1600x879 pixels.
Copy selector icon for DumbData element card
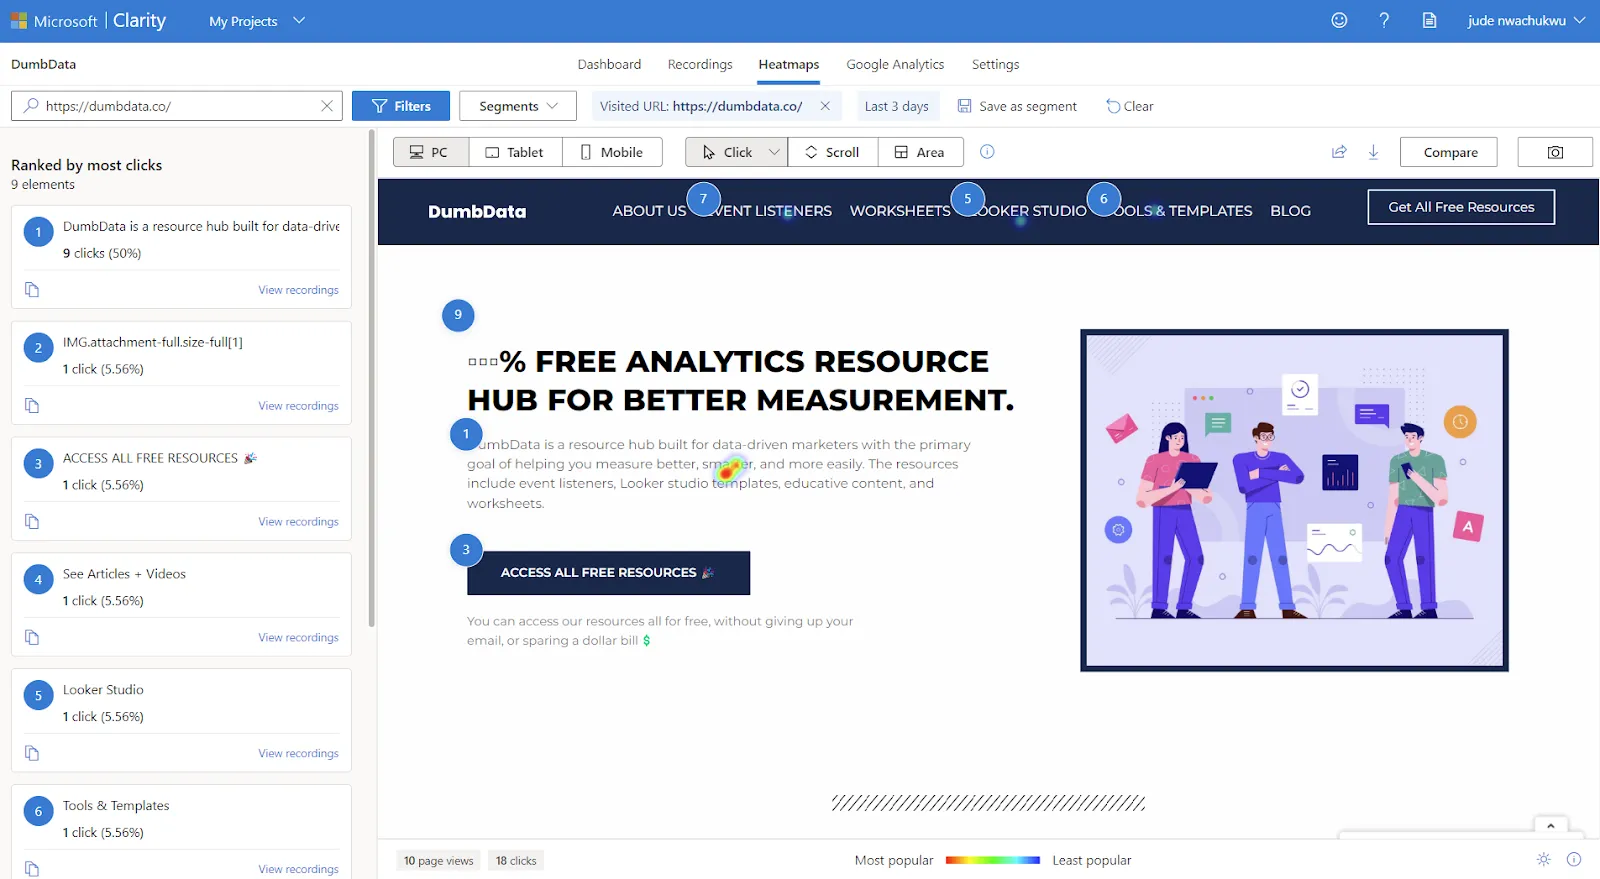point(32,290)
